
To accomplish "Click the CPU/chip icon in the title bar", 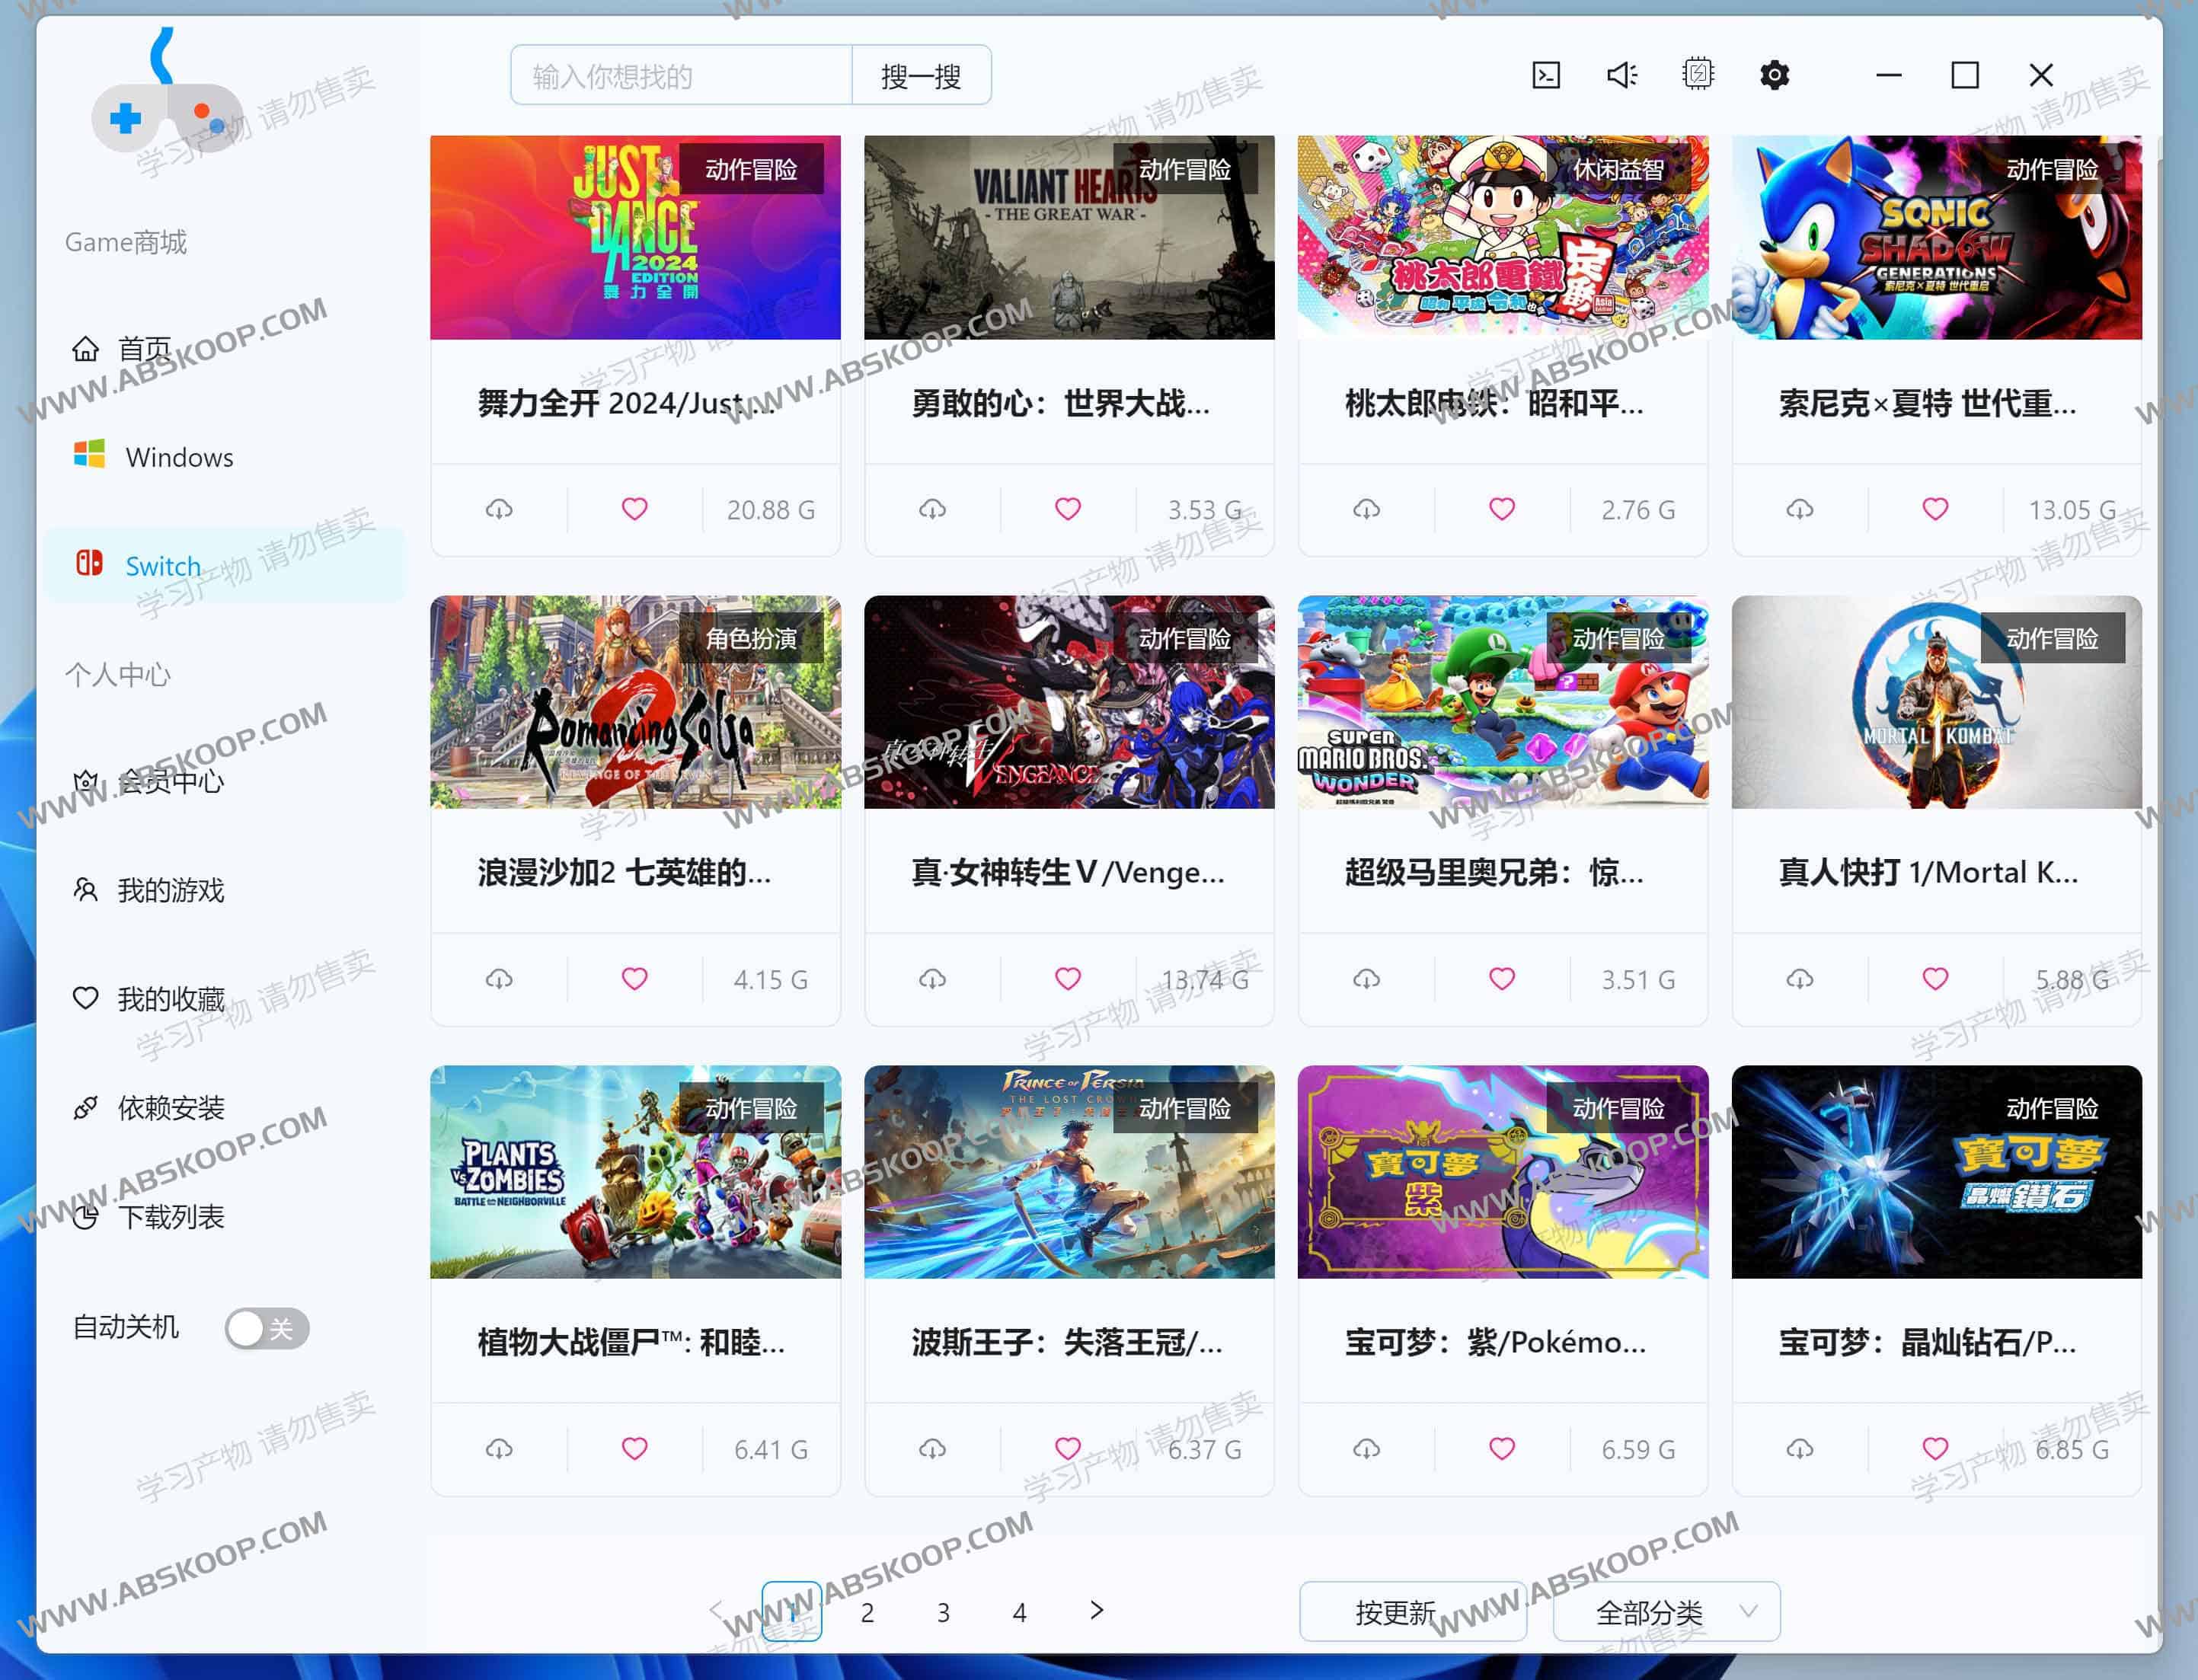I will [x=1699, y=74].
